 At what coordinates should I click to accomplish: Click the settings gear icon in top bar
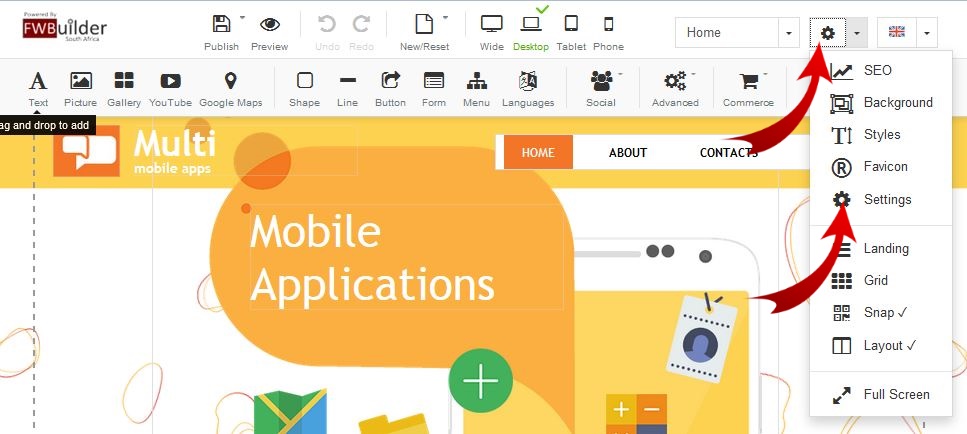[x=828, y=33]
